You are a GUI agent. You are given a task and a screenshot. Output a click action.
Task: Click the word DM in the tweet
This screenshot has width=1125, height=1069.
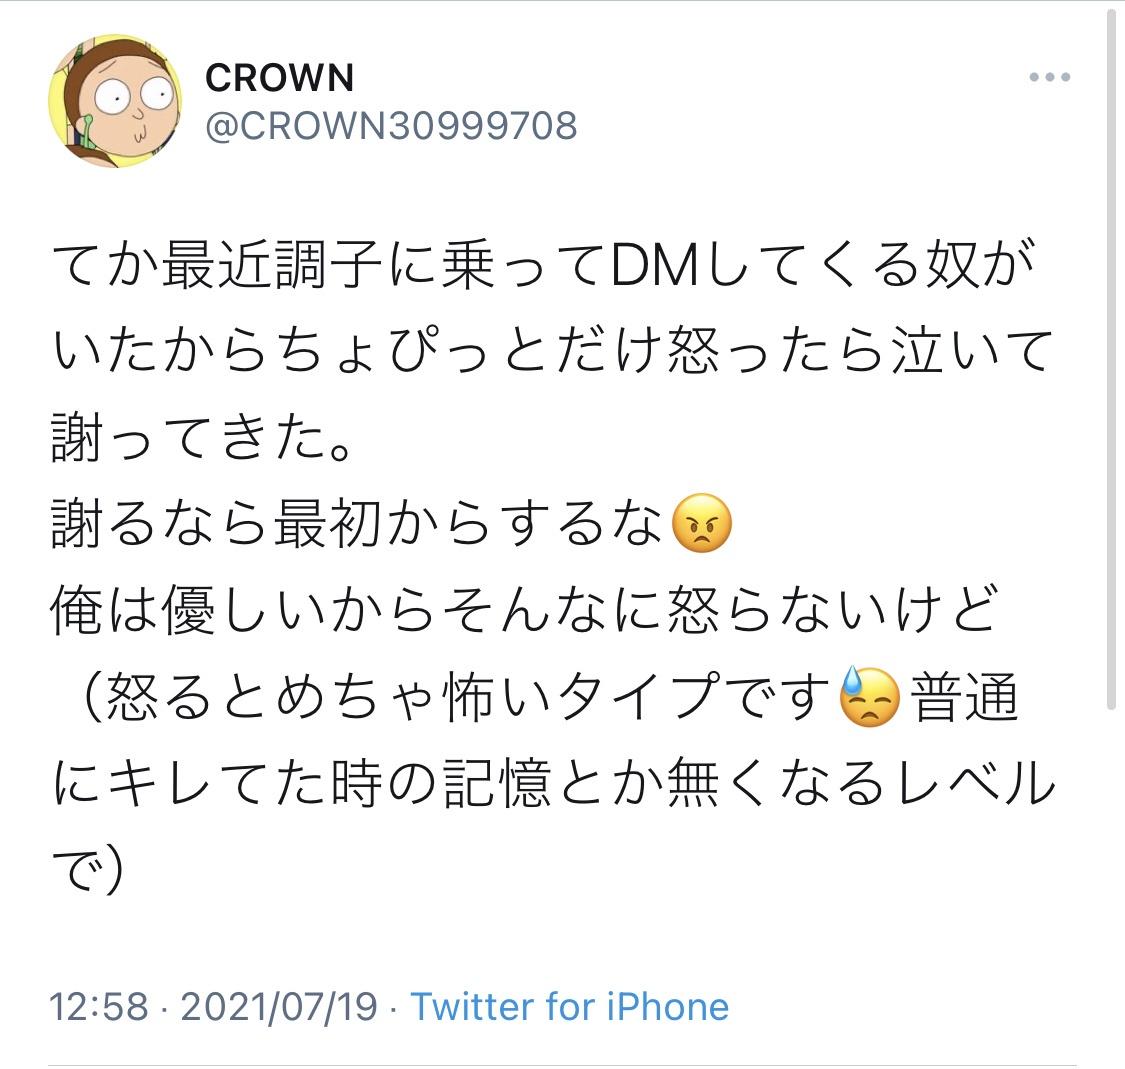[654, 265]
